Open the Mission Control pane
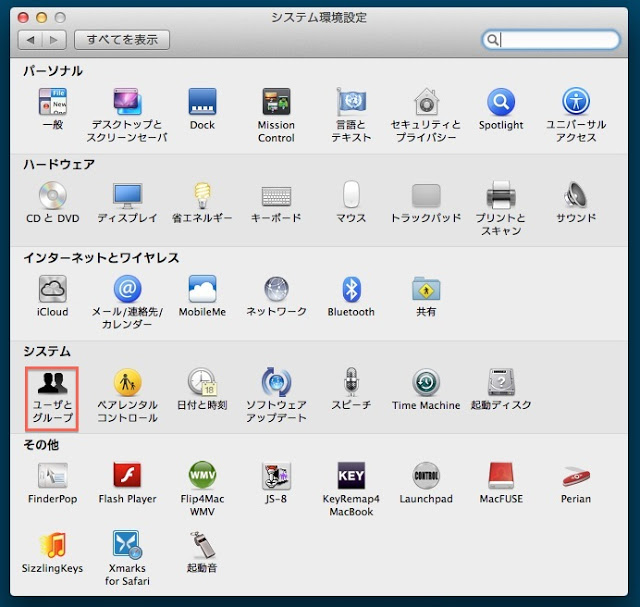The height and width of the screenshot is (607, 640). pos(276,115)
